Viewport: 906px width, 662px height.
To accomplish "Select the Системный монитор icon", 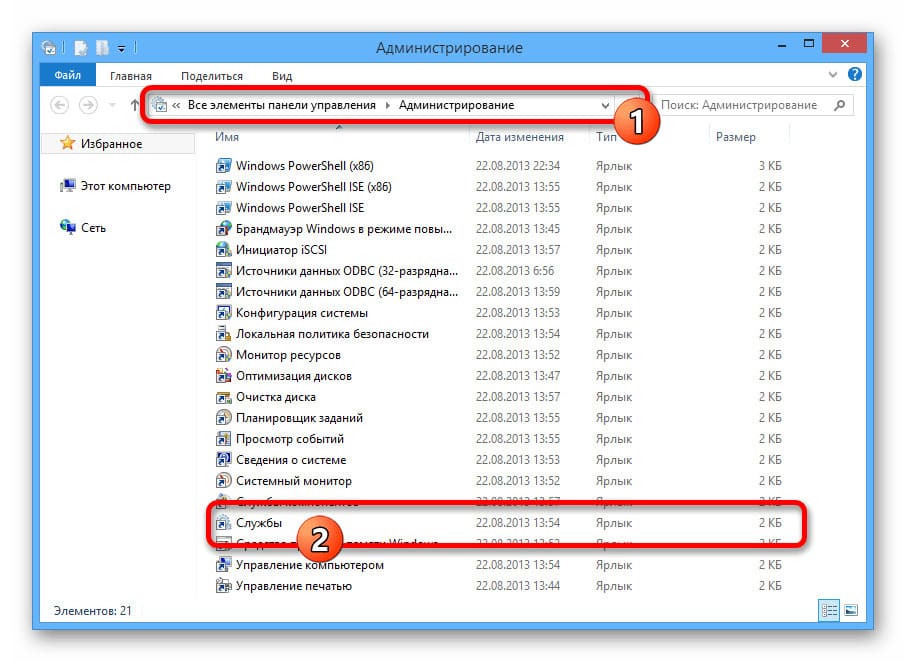I will pos(224,481).
